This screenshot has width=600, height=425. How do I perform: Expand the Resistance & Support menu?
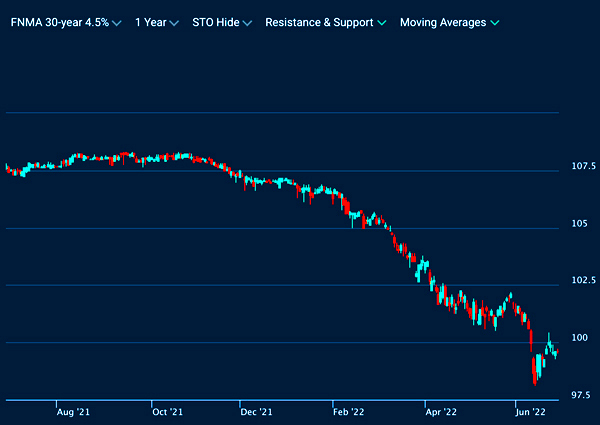click(318, 22)
